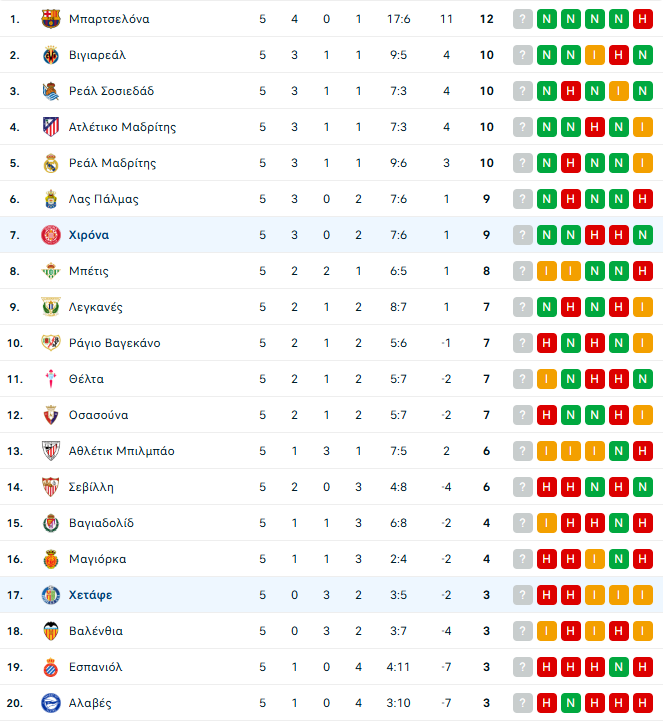This screenshot has height=721, width=667.
Task: Click the Real Madrid crest icon
Action: 51,163
